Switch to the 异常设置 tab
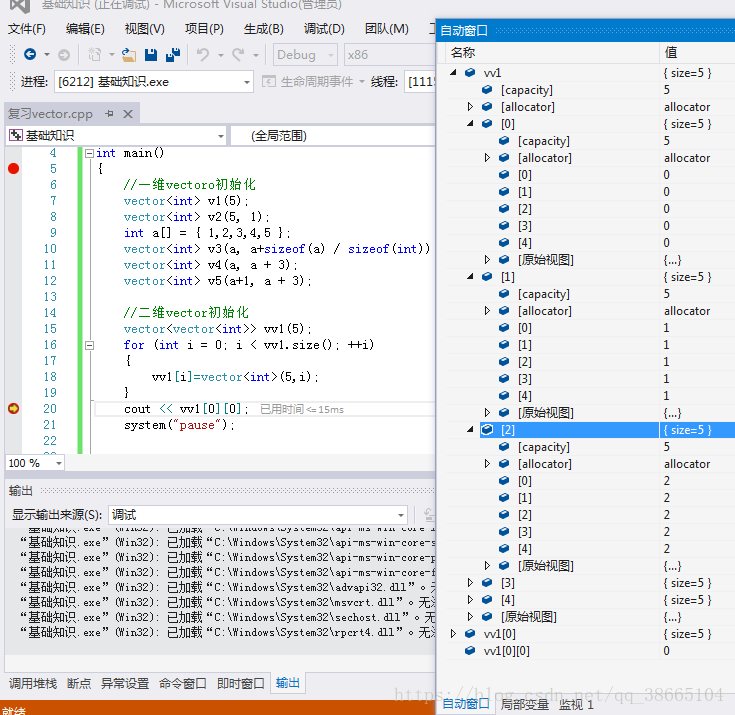 [x=125, y=684]
